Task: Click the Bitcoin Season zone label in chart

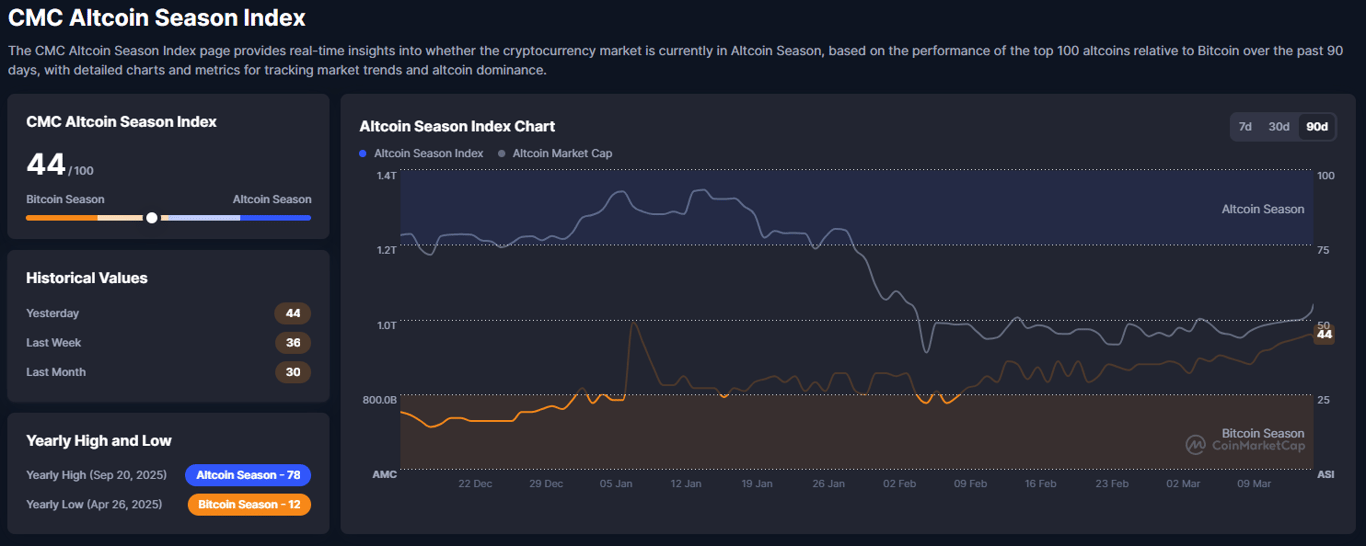Action: 1262,433
